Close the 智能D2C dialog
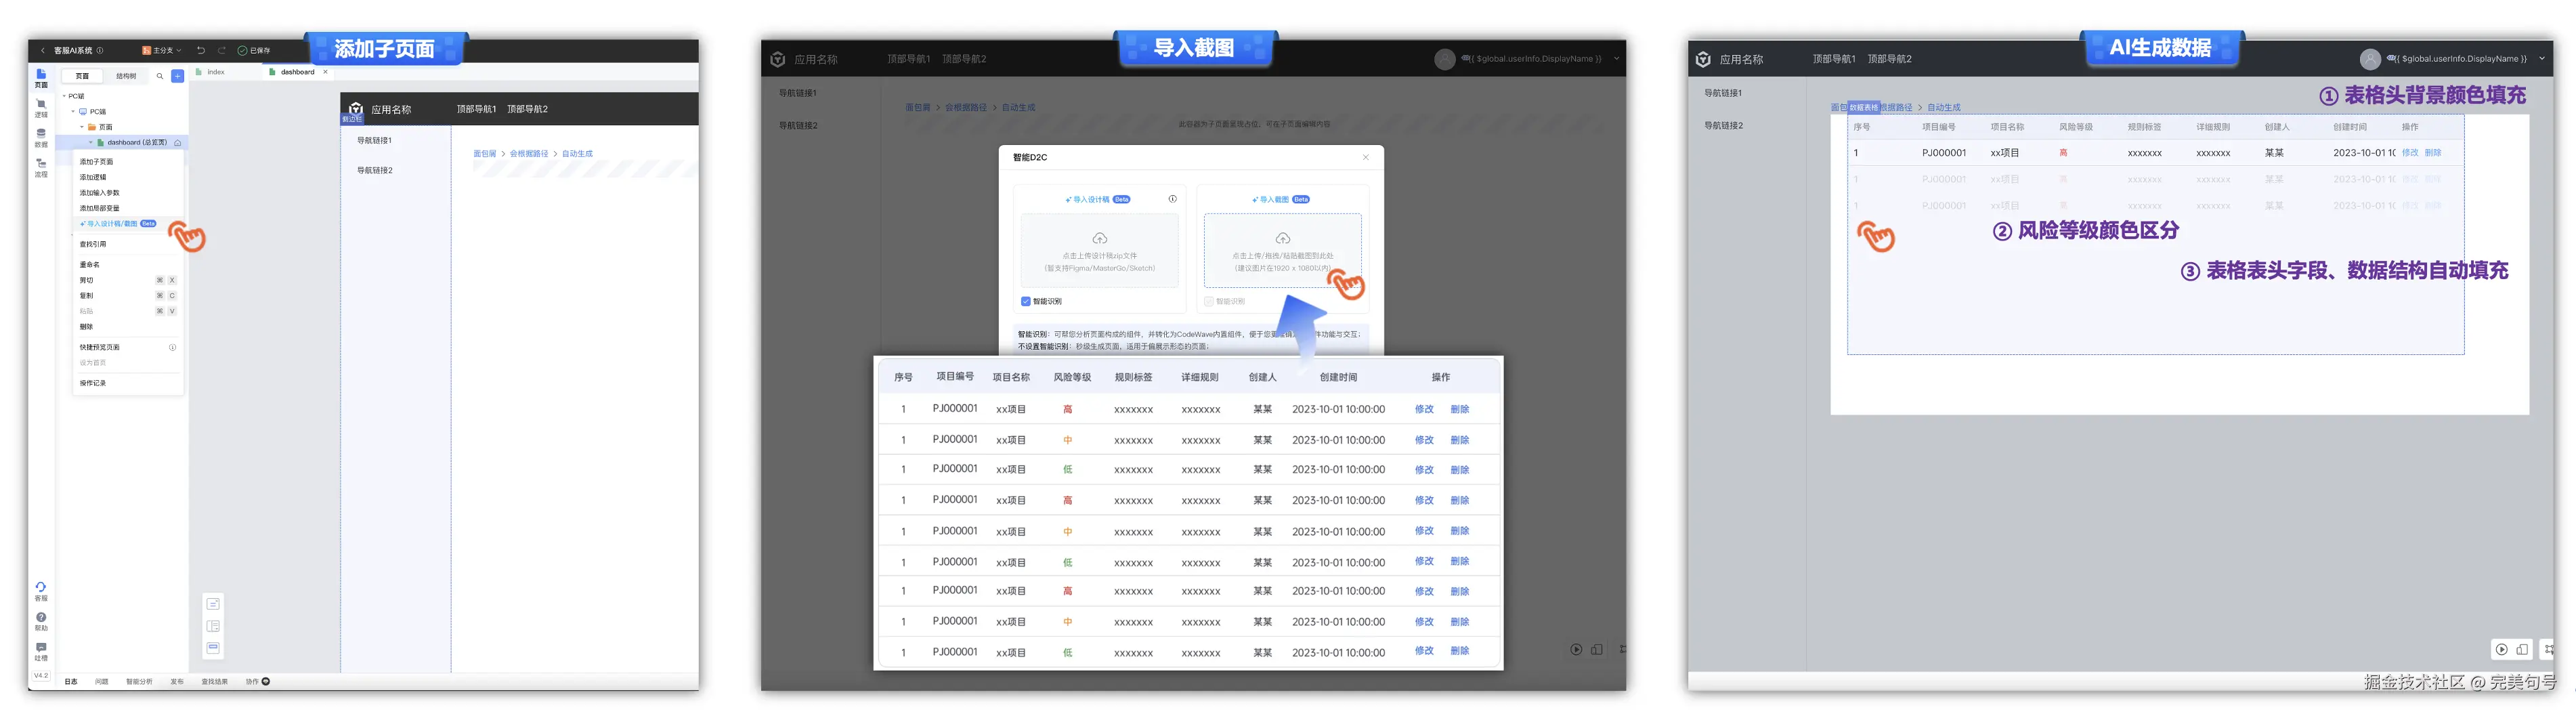This screenshot has width=2576, height=710. pos(1366,157)
